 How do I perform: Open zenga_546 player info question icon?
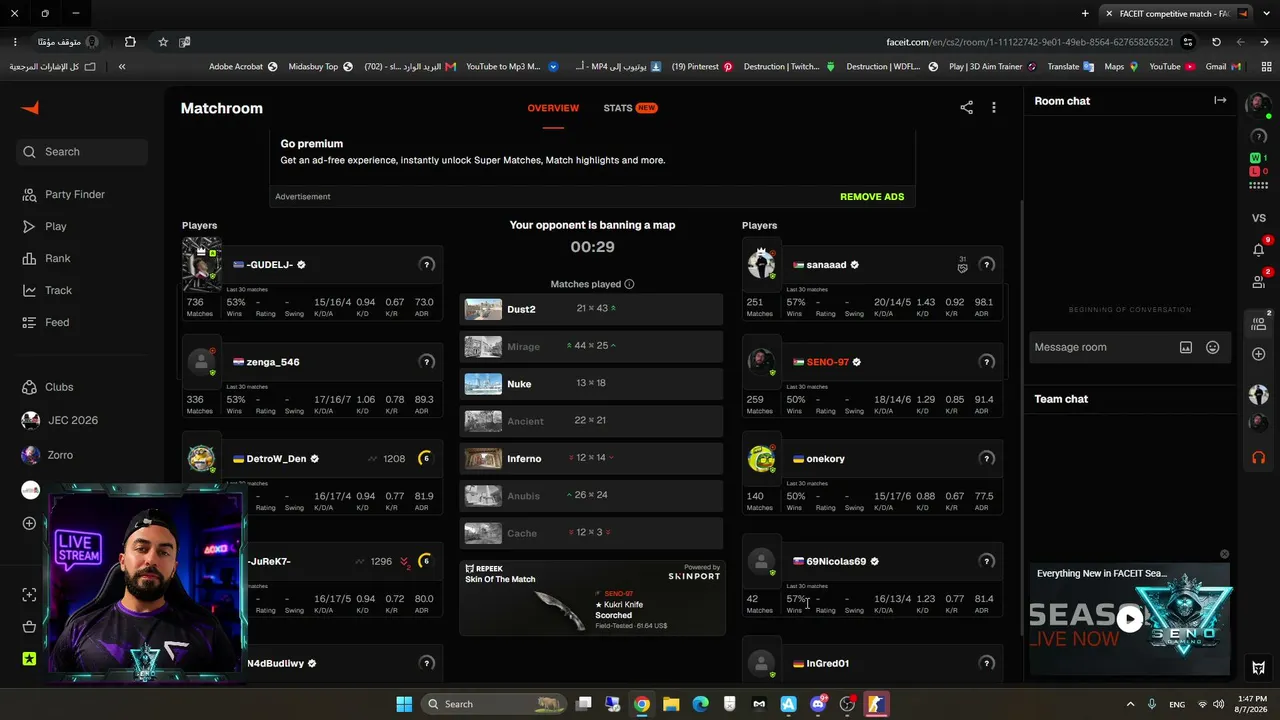click(x=427, y=362)
